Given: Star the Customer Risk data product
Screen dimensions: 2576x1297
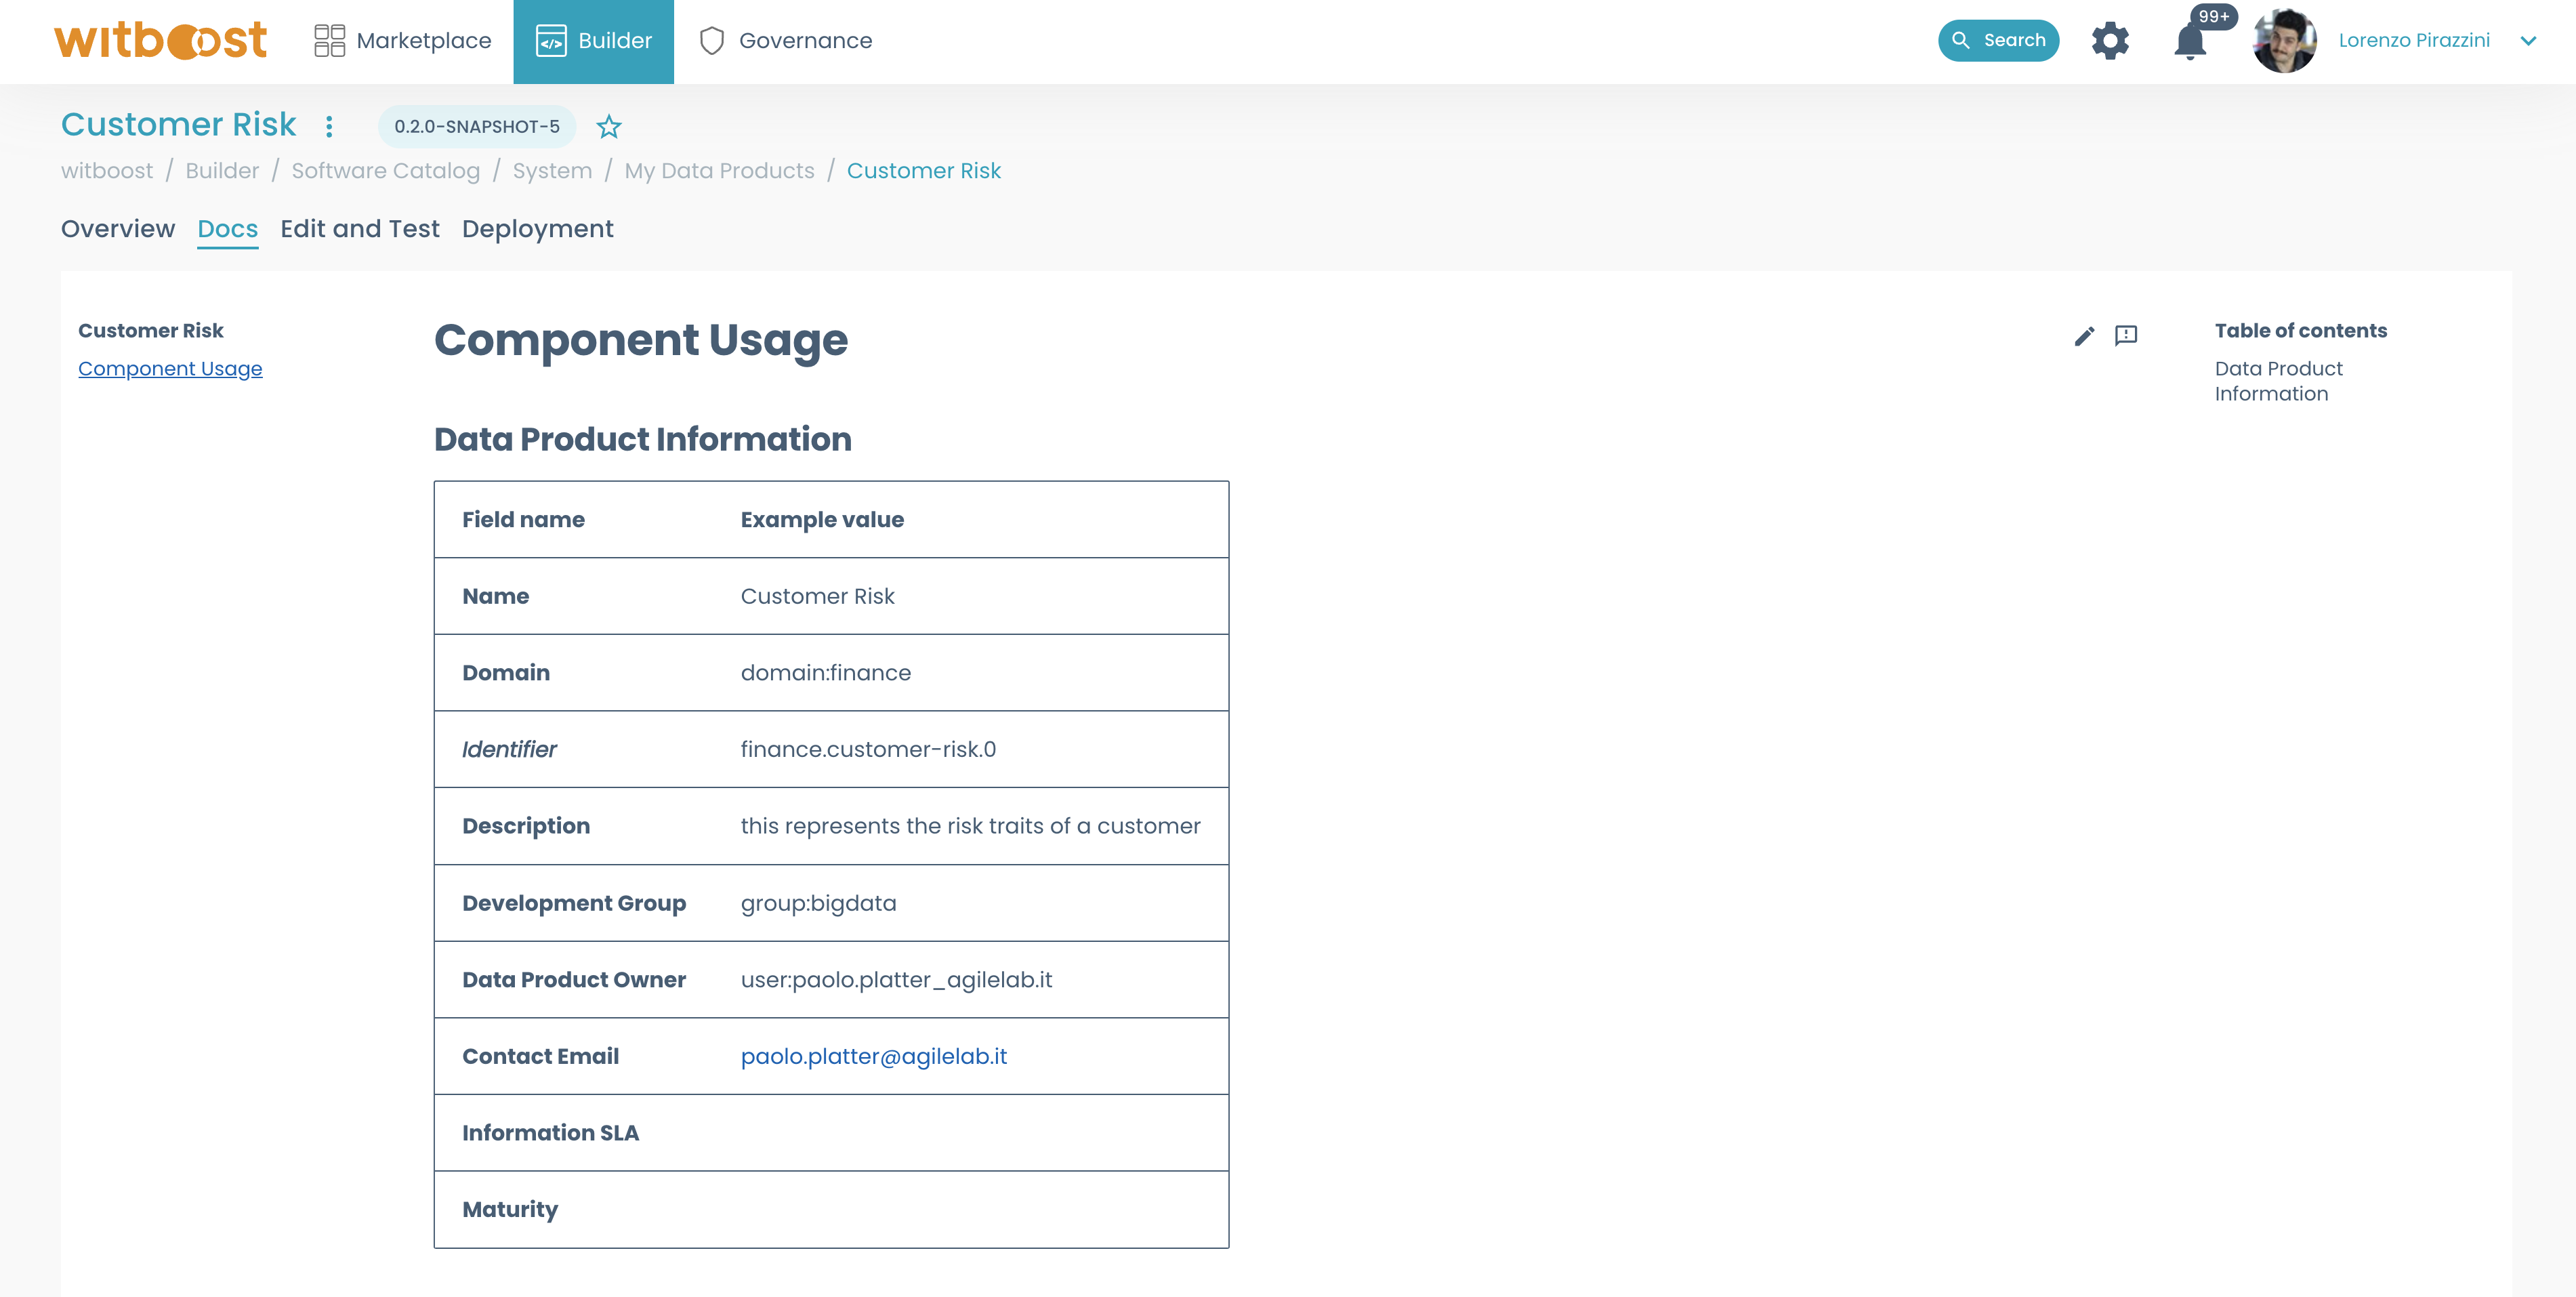Looking at the screenshot, I should tap(609, 126).
